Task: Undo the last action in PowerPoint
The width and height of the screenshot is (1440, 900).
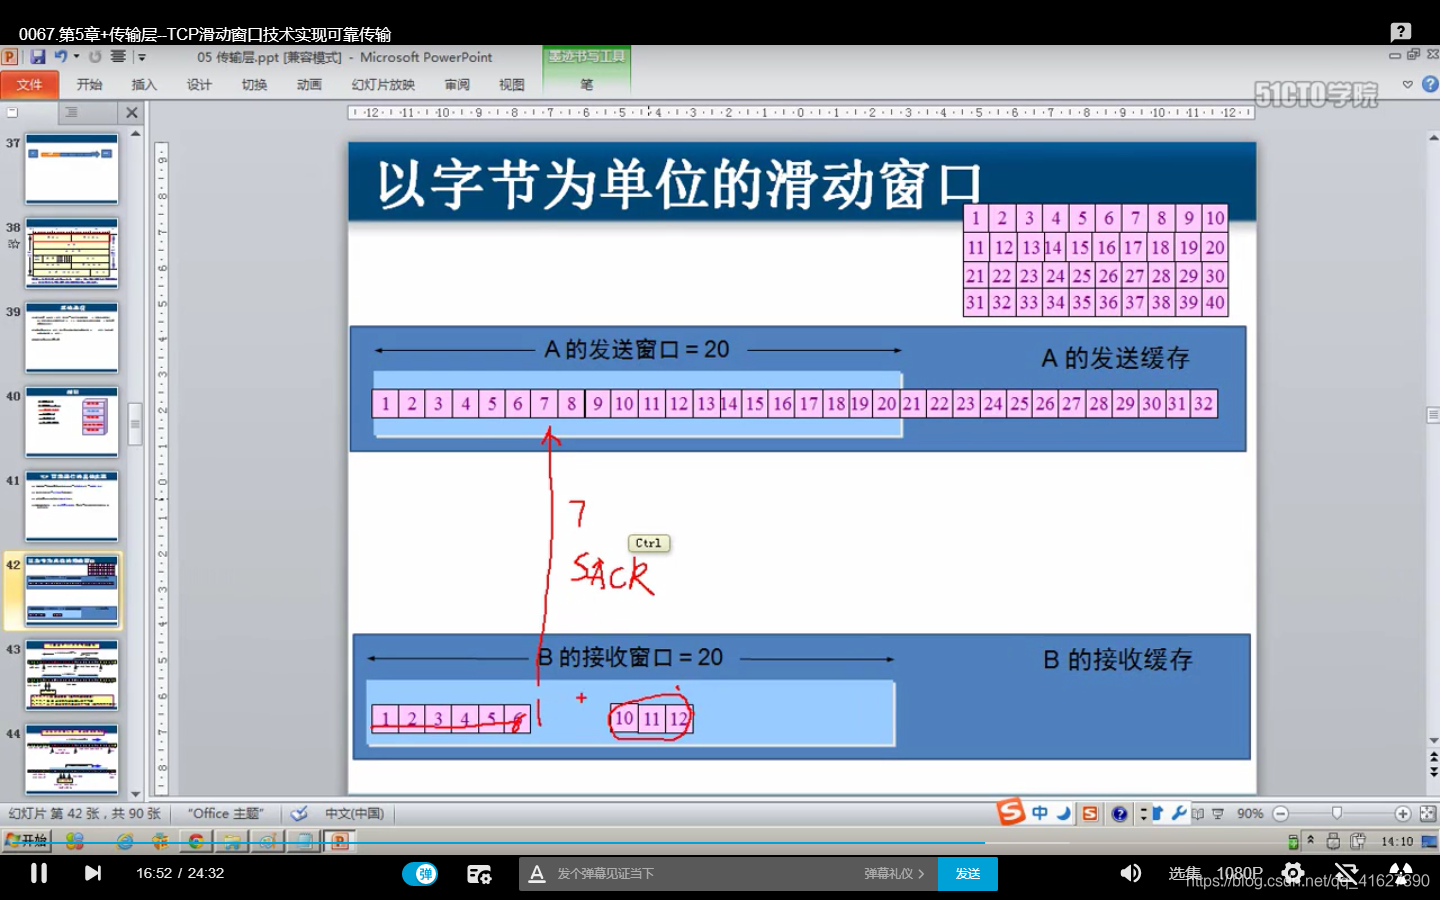Action: pyautogui.click(x=60, y=57)
